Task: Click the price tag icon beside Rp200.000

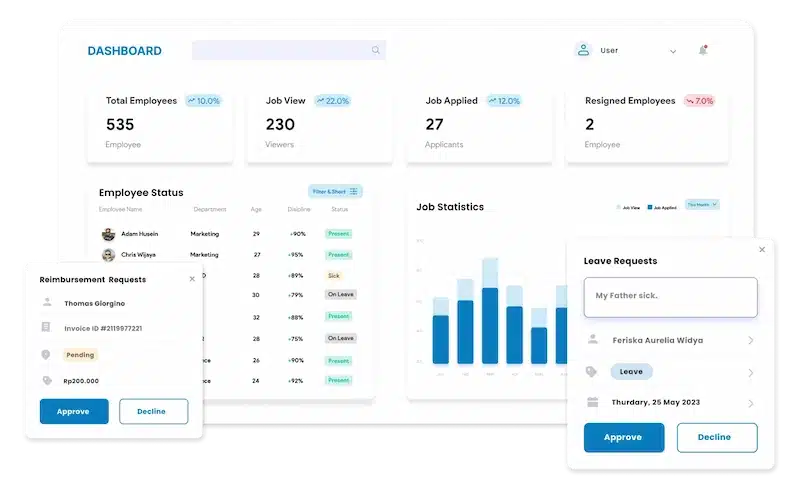Action: (46, 380)
